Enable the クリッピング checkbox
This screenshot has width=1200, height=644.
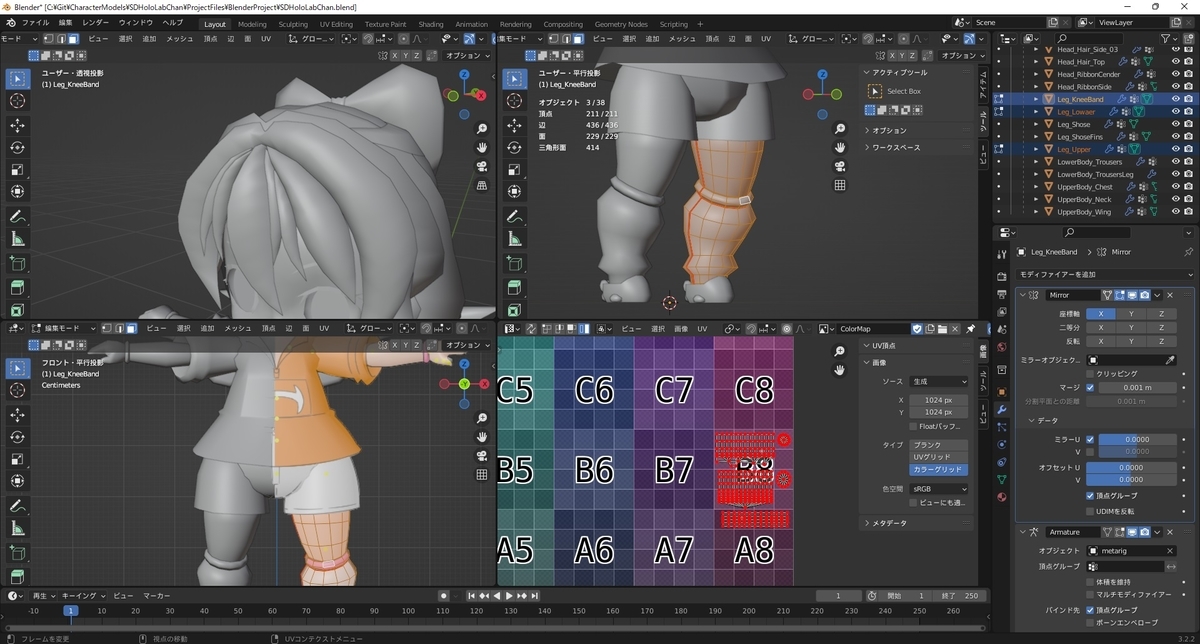pyautogui.click(x=1092, y=373)
